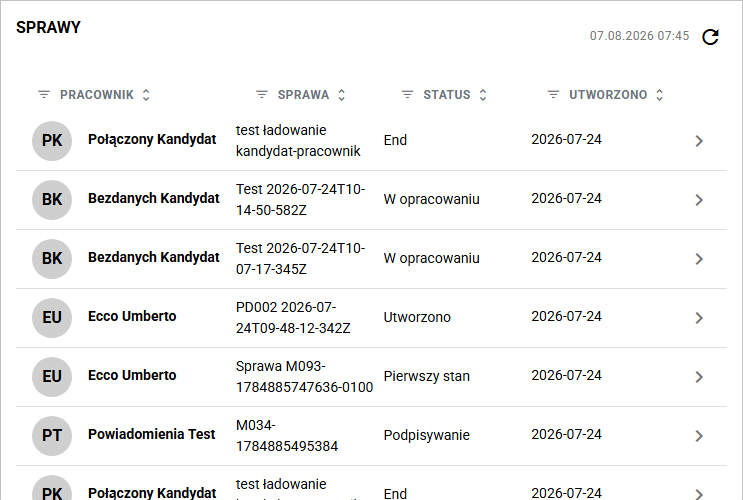
Task: Click EU avatar in Sprawa M093 row
Action: 52,377
